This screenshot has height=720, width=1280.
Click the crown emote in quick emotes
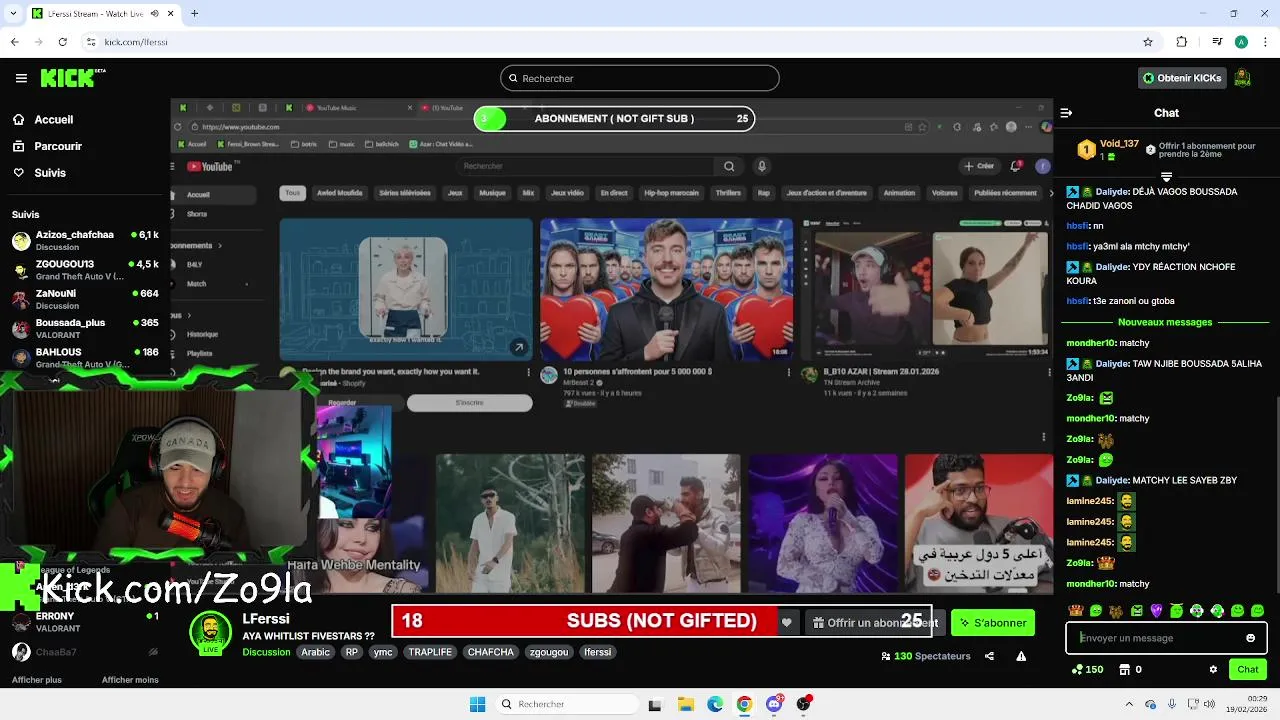(x=1076, y=610)
